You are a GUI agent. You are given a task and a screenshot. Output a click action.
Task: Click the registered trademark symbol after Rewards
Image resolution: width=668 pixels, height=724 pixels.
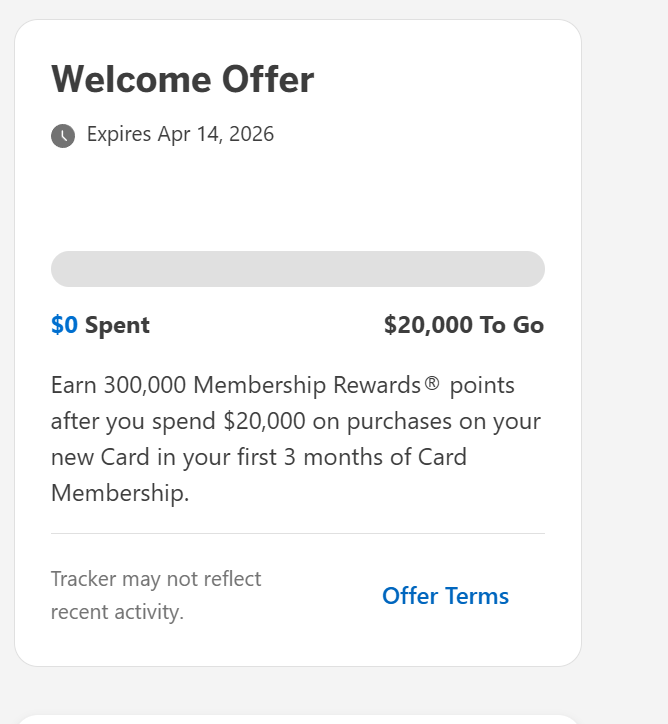coord(432,385)
